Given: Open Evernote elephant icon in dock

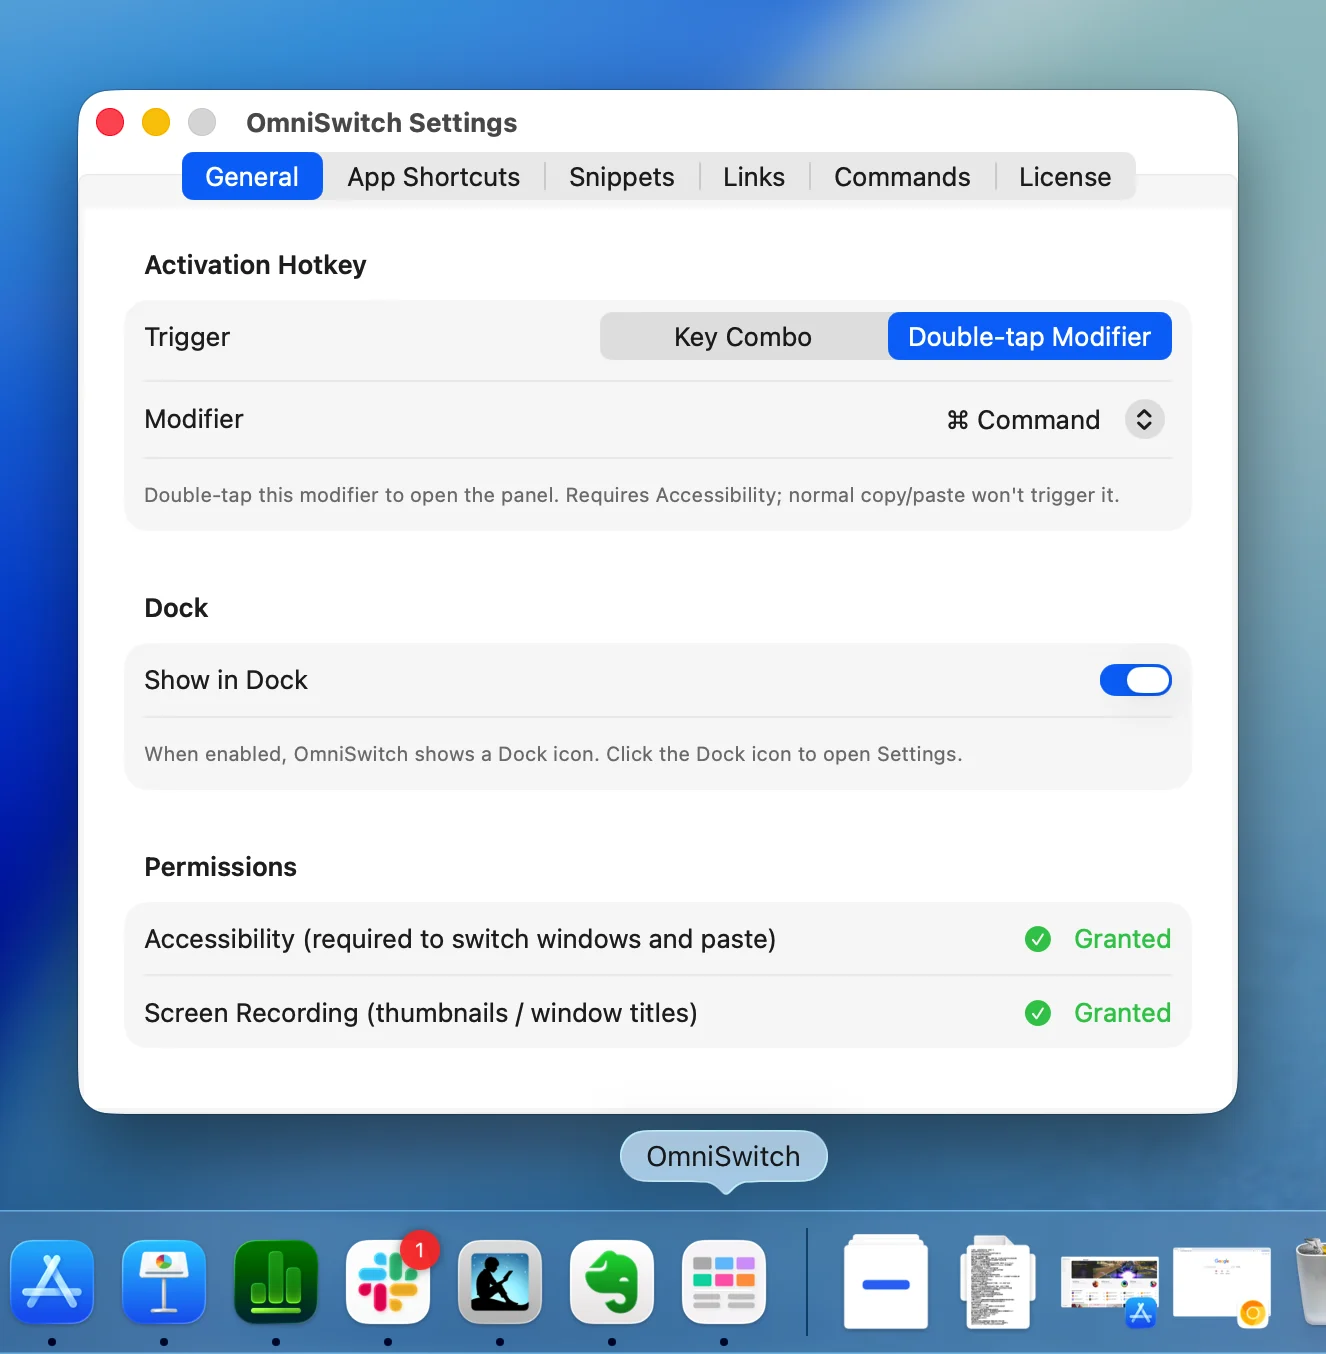Looking at the screenshot, I should coord(612,1282).
